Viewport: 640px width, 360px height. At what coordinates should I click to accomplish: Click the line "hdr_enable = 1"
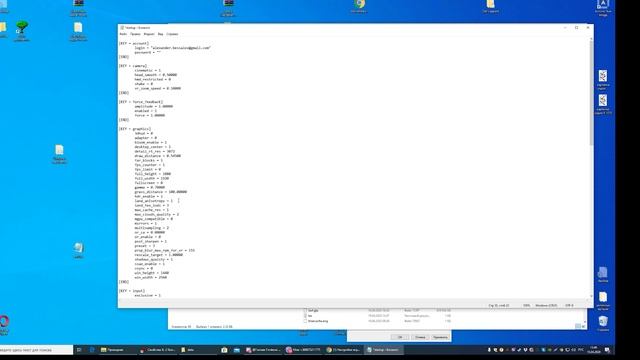click(148, 196)
